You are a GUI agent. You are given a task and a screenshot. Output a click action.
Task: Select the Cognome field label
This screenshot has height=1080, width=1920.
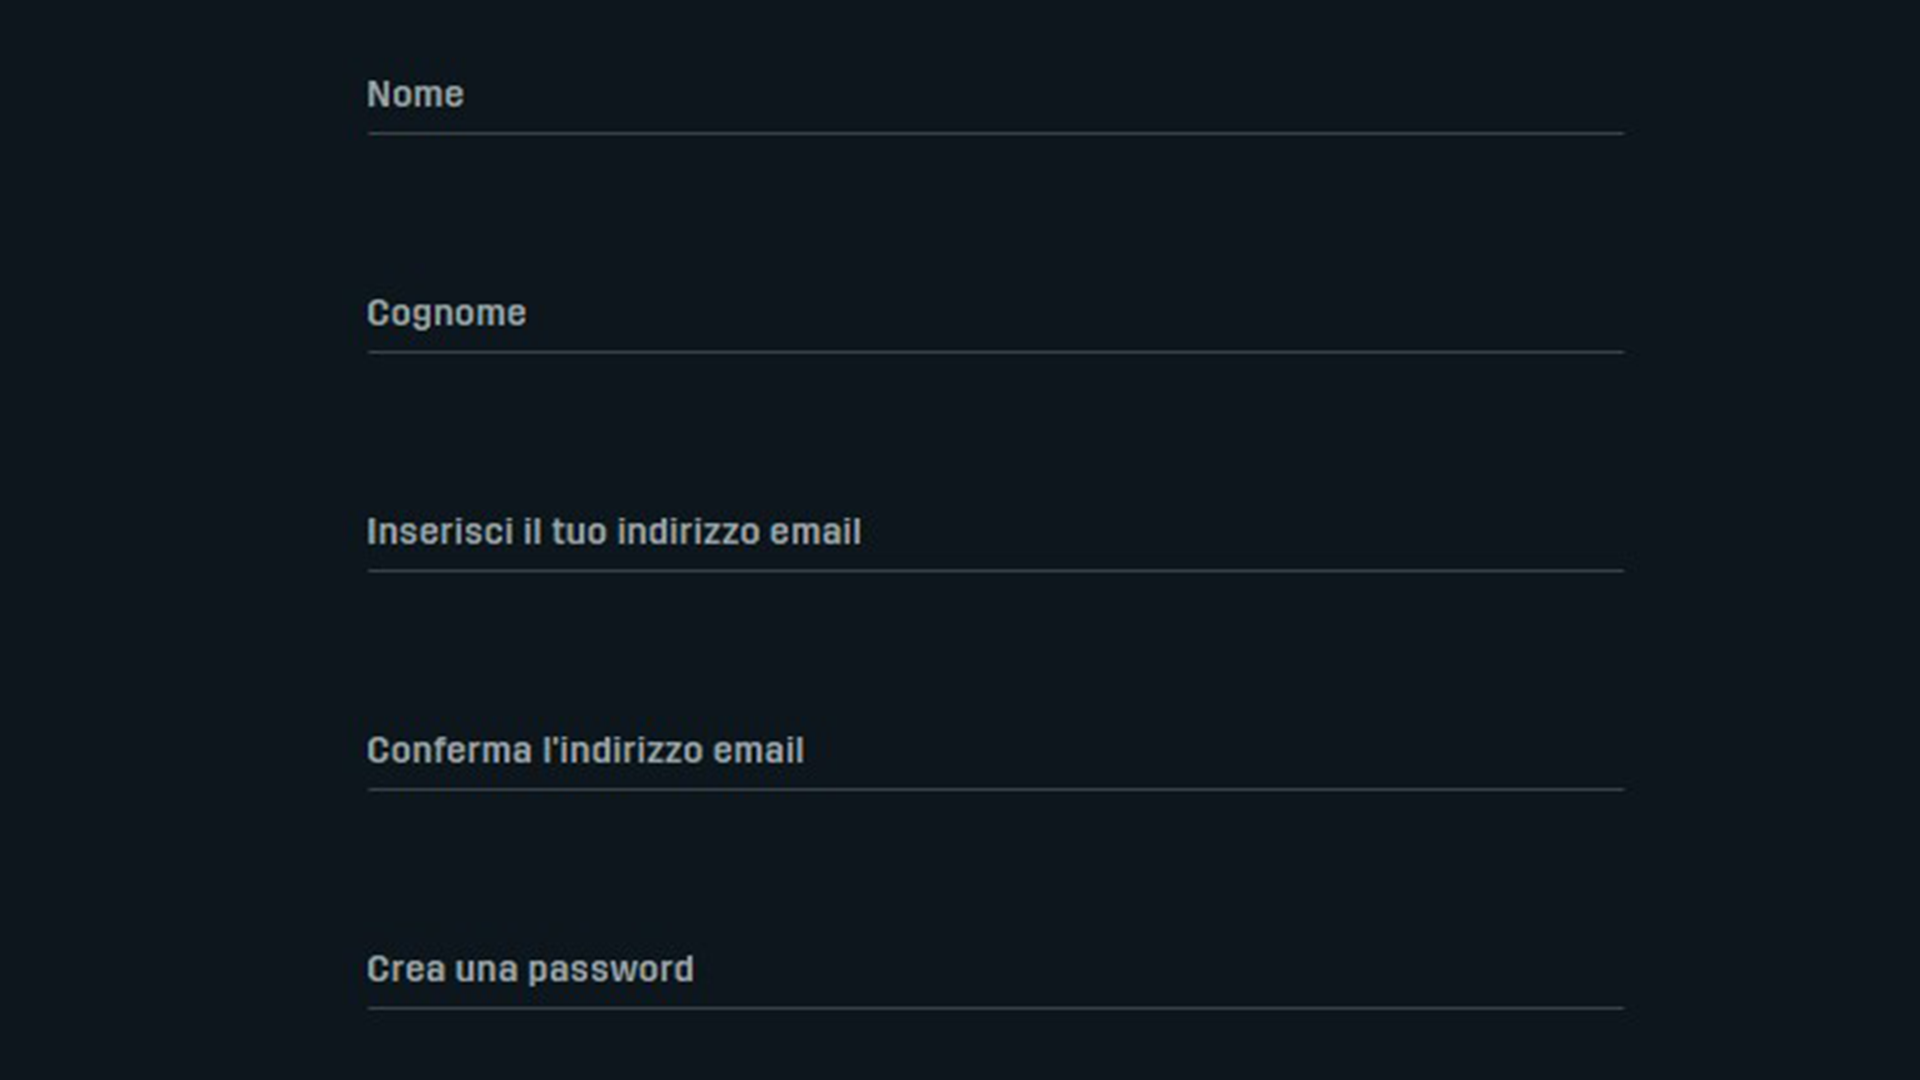point(447,312)
